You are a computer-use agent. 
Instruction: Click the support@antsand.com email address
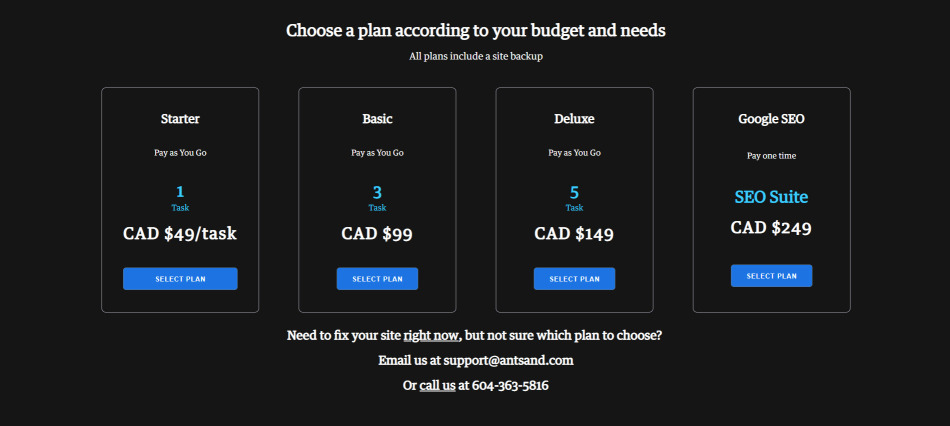click(x=510, y=360)
